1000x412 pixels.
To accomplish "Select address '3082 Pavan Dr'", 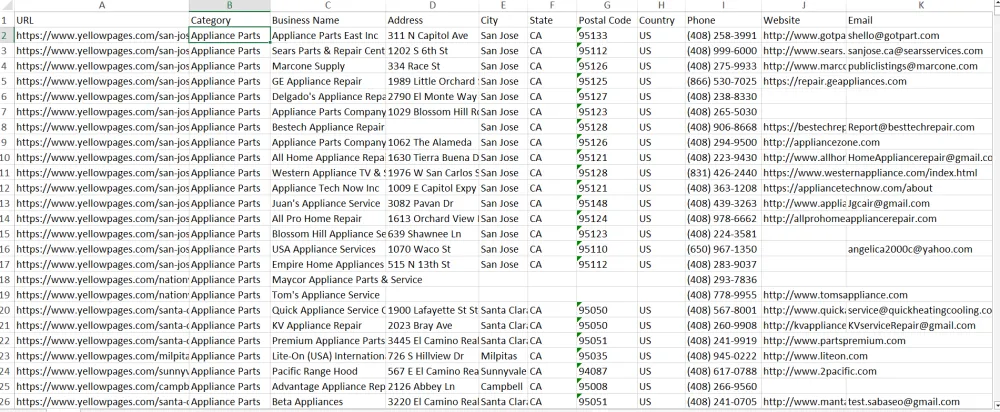I will point(432,203).
